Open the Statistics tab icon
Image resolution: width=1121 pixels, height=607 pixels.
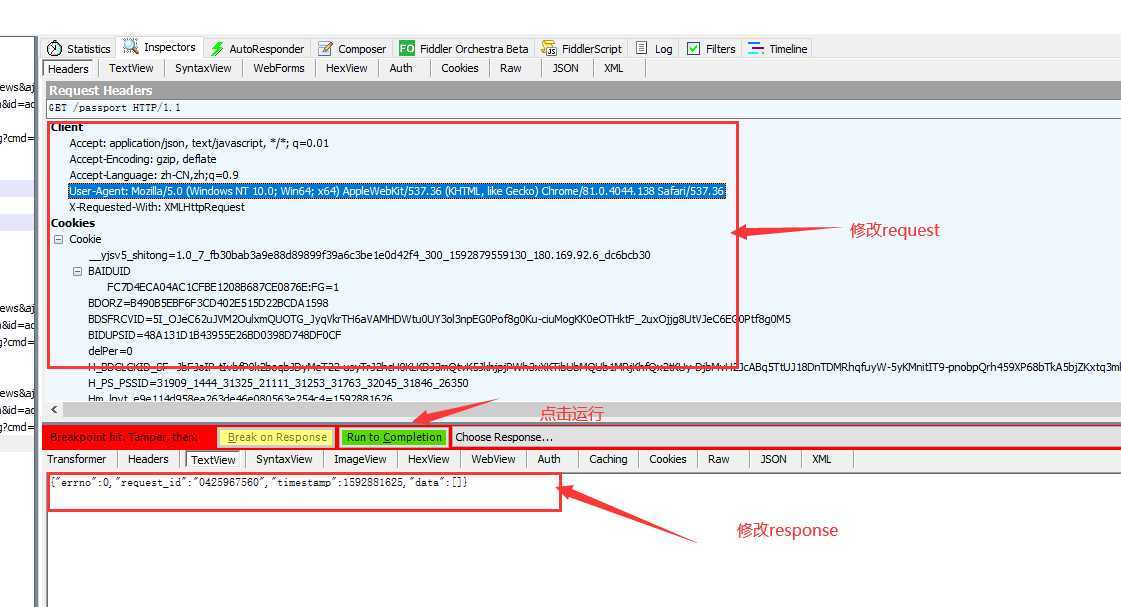tap(54, 49)
